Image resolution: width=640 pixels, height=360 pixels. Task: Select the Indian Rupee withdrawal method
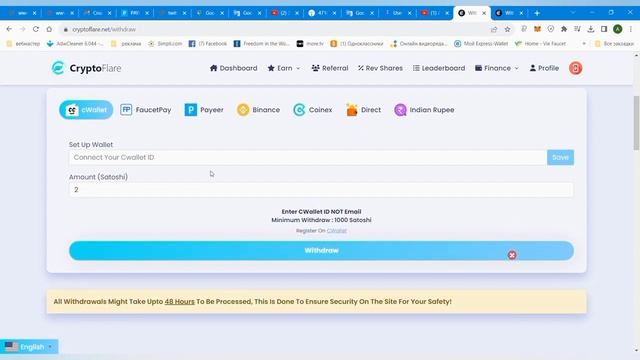click(424, 110)
